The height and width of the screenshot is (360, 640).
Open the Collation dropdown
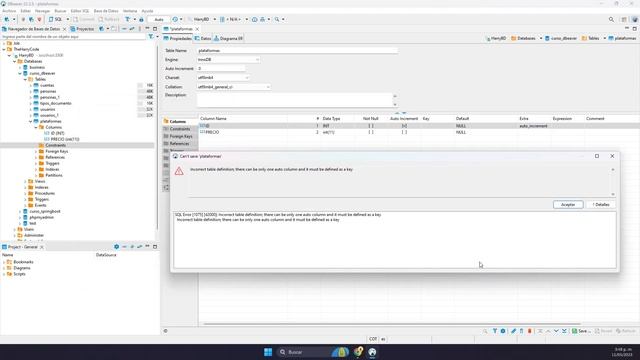(x=233, y=87)
